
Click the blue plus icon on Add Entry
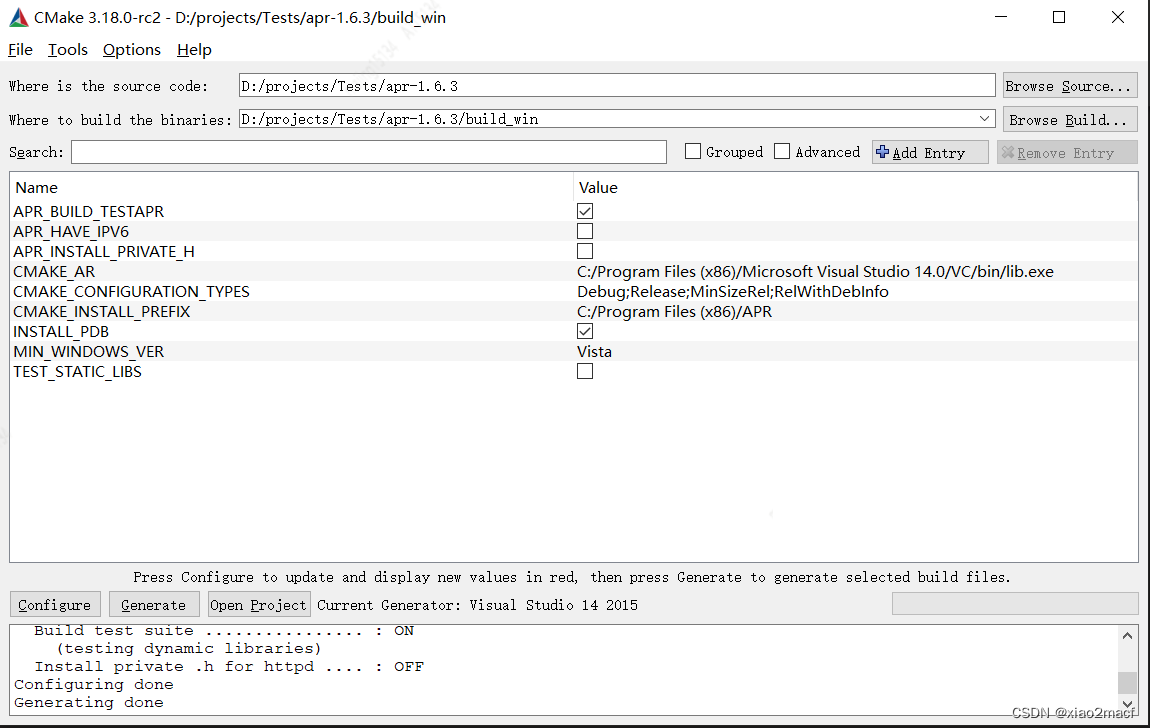pyautogui.click(x=882, y=151)
